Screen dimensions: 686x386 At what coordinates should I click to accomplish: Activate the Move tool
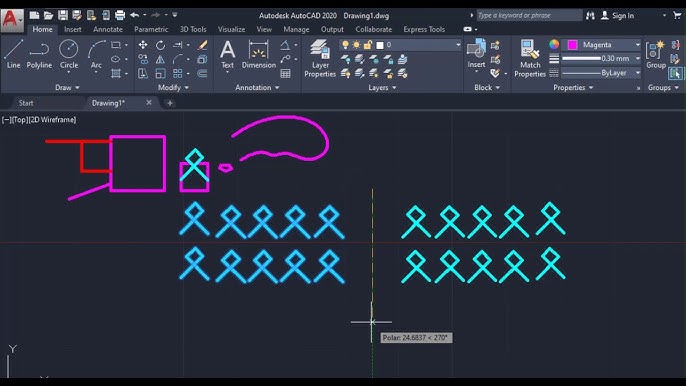[x=143, y=45]
